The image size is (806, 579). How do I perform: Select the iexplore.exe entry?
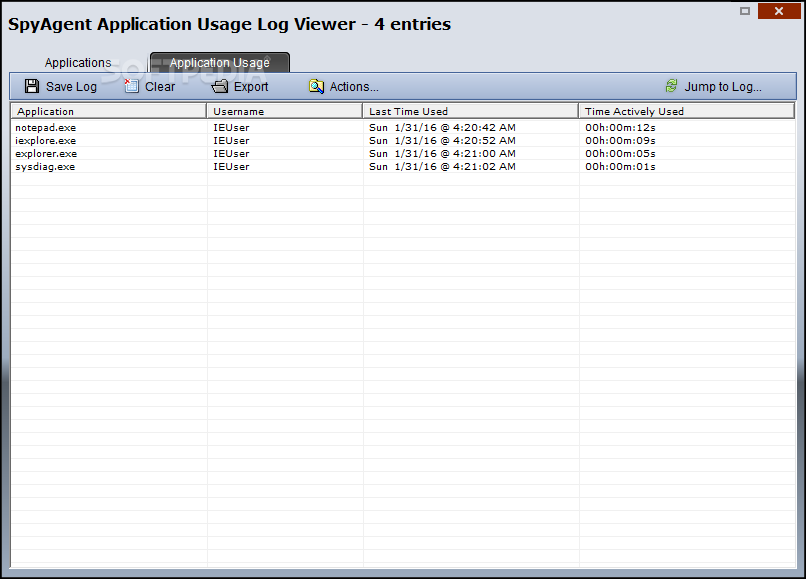(45, 140)
